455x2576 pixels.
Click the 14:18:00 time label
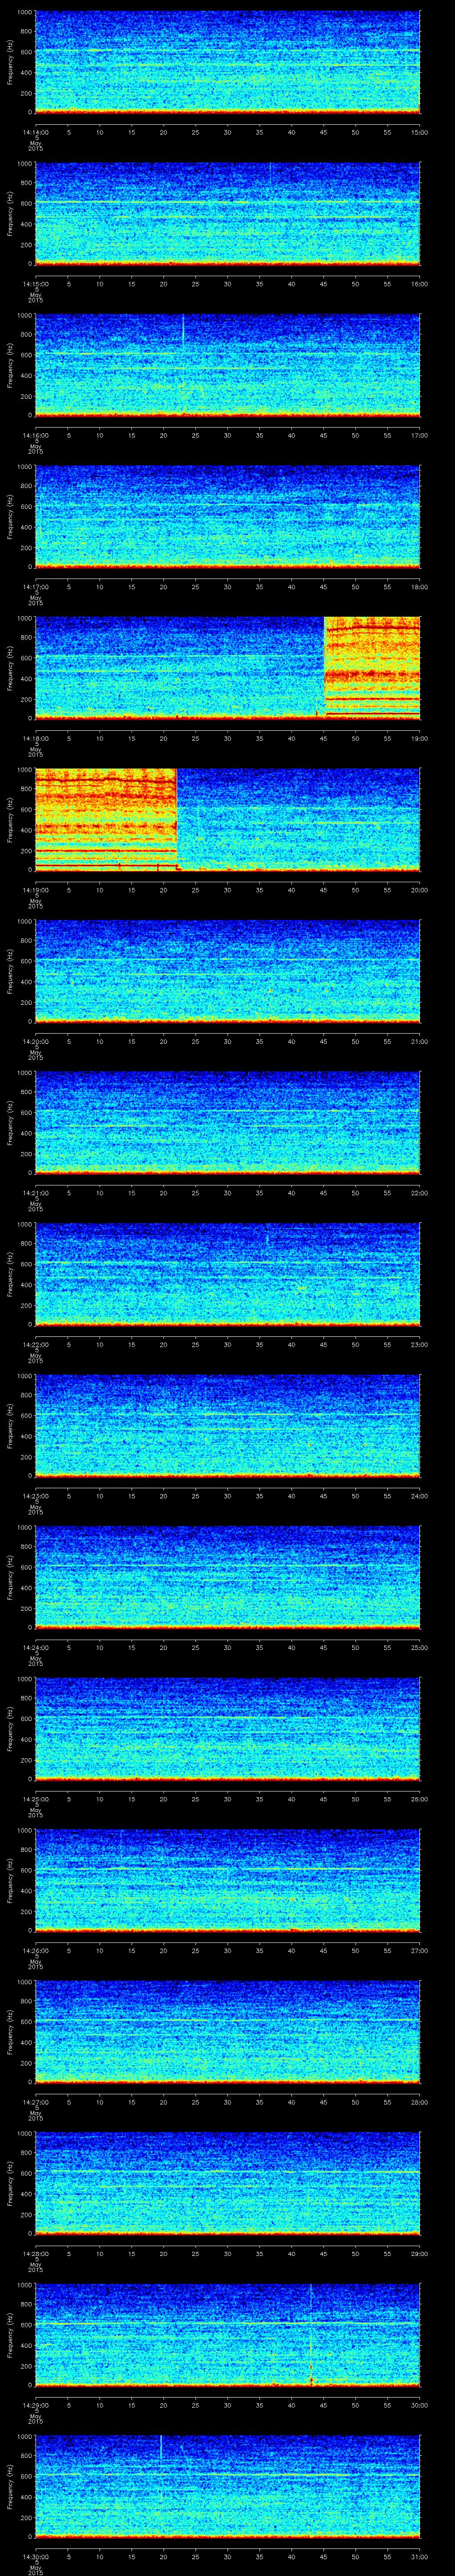[x=35, y=738]
